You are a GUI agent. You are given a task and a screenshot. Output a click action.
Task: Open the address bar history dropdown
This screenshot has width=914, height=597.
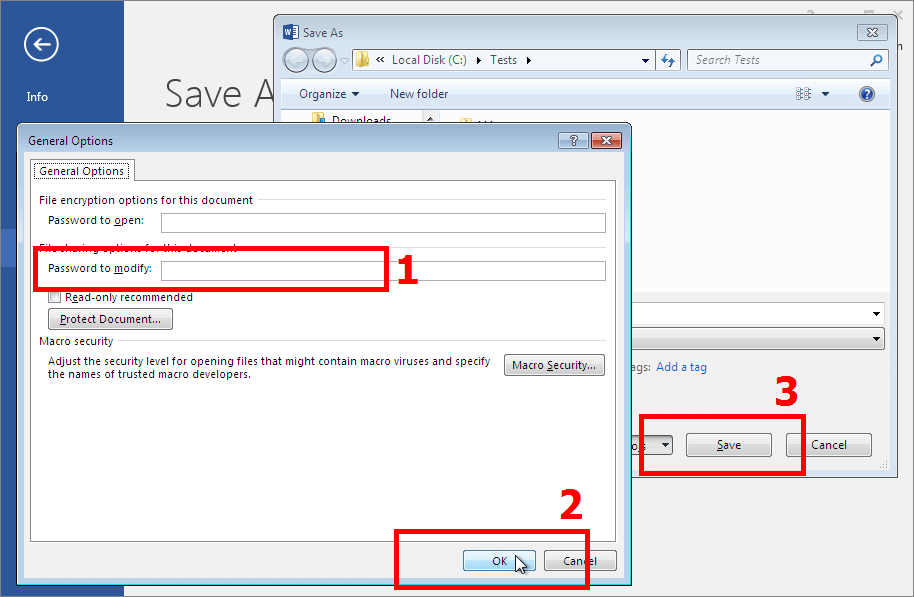click(x=645, y=61)
